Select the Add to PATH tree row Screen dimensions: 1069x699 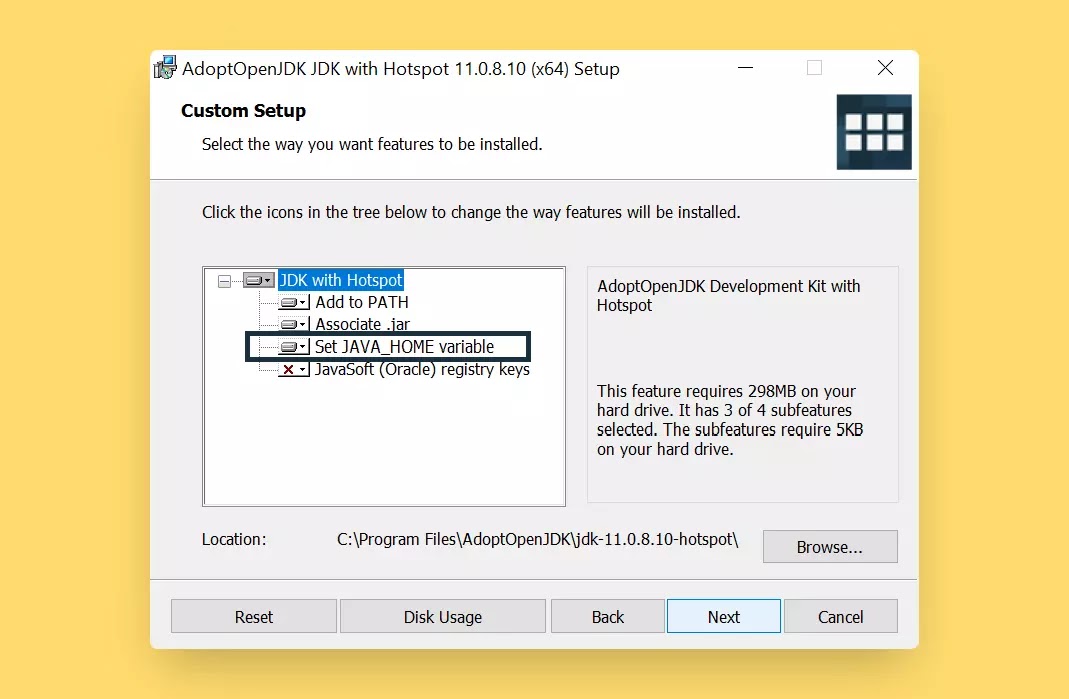tap(362, 302)
